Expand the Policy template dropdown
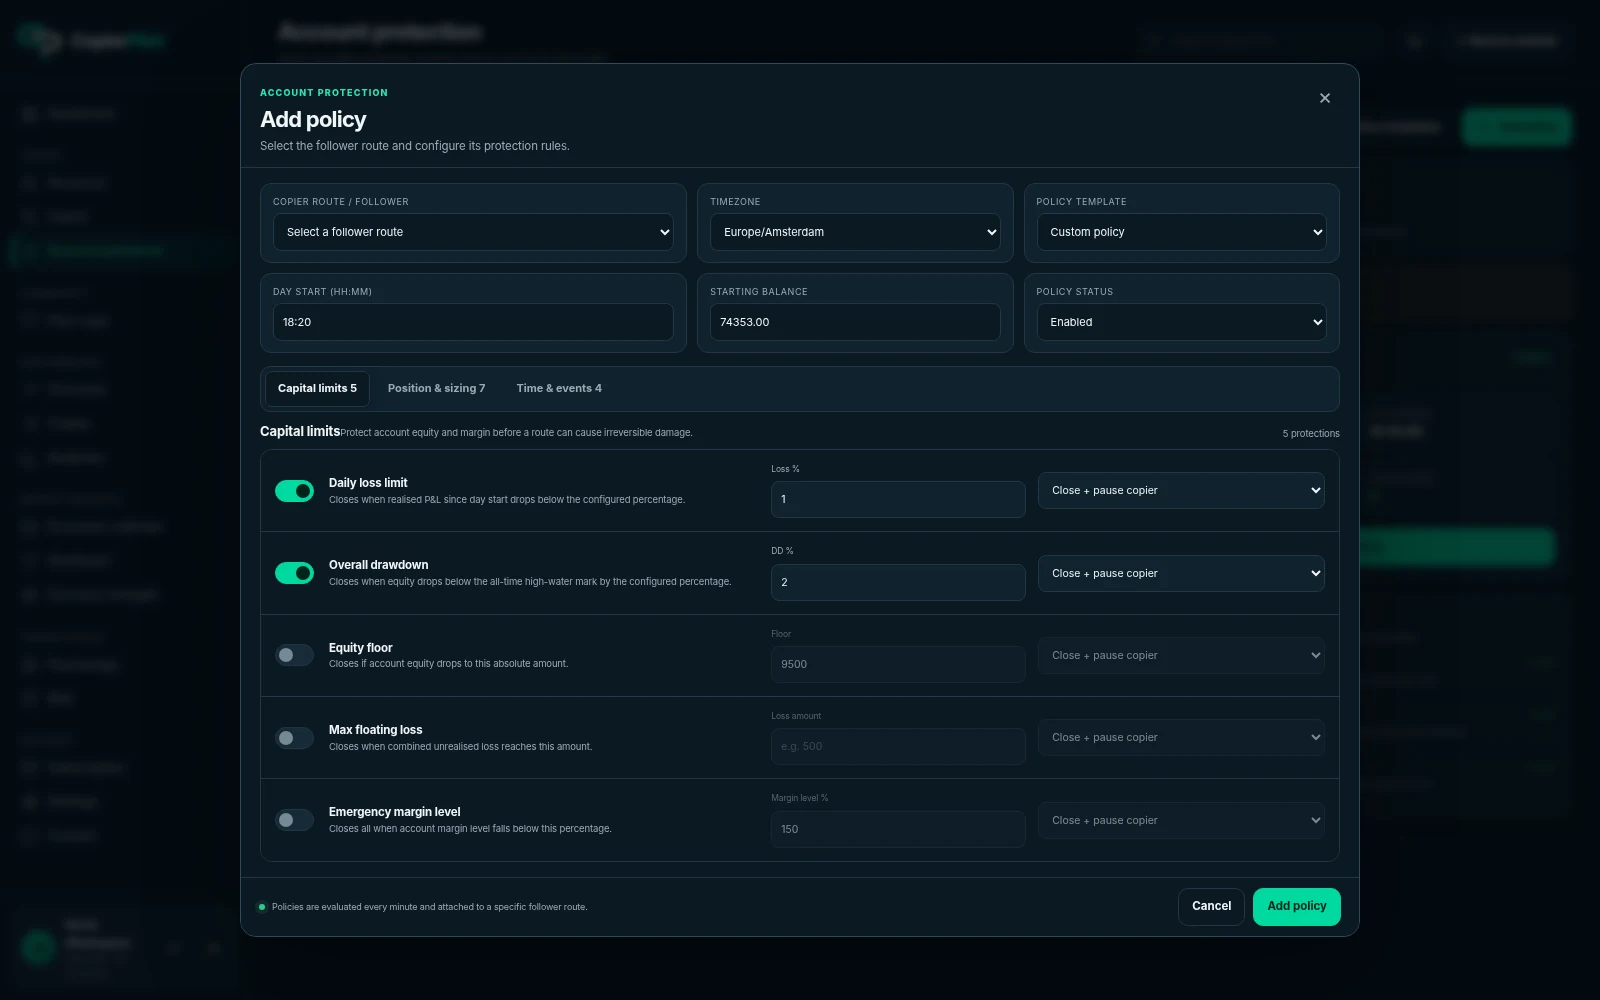The height and width of the screenshot is (1000, 1600). point(1181,232)
